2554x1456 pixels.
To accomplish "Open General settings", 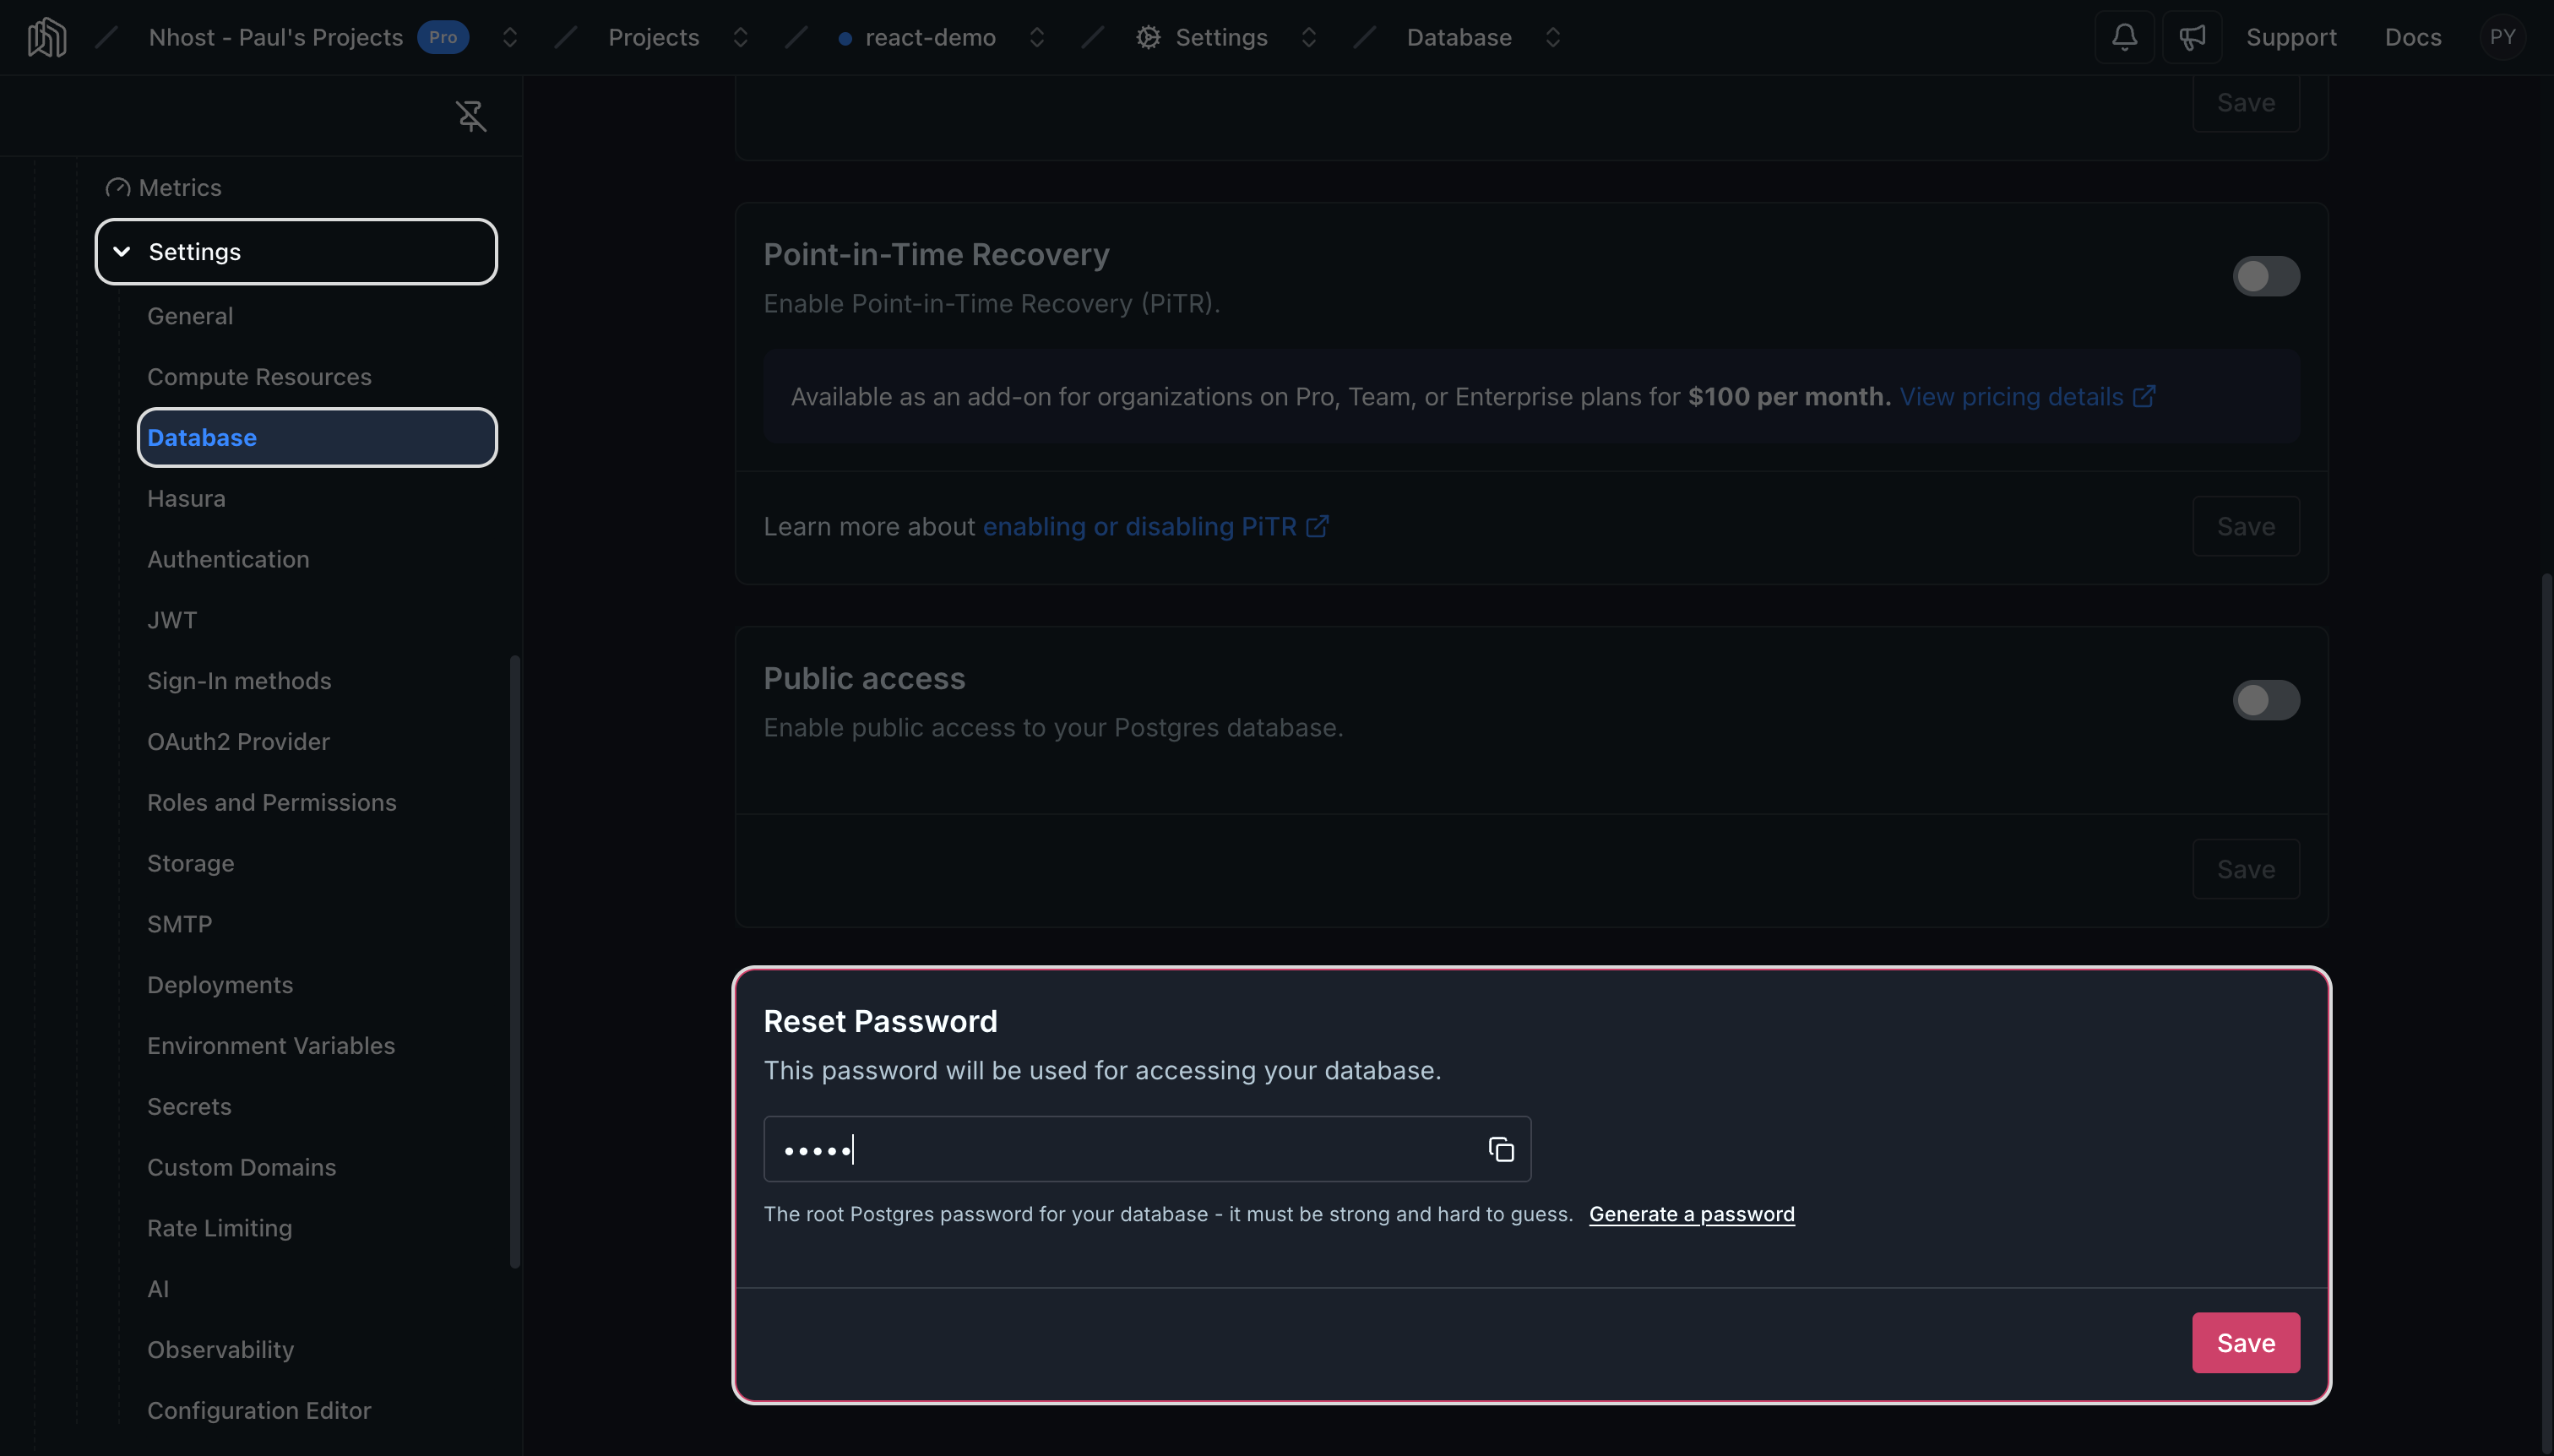I will pyautogui.click(x=190, y=316).
